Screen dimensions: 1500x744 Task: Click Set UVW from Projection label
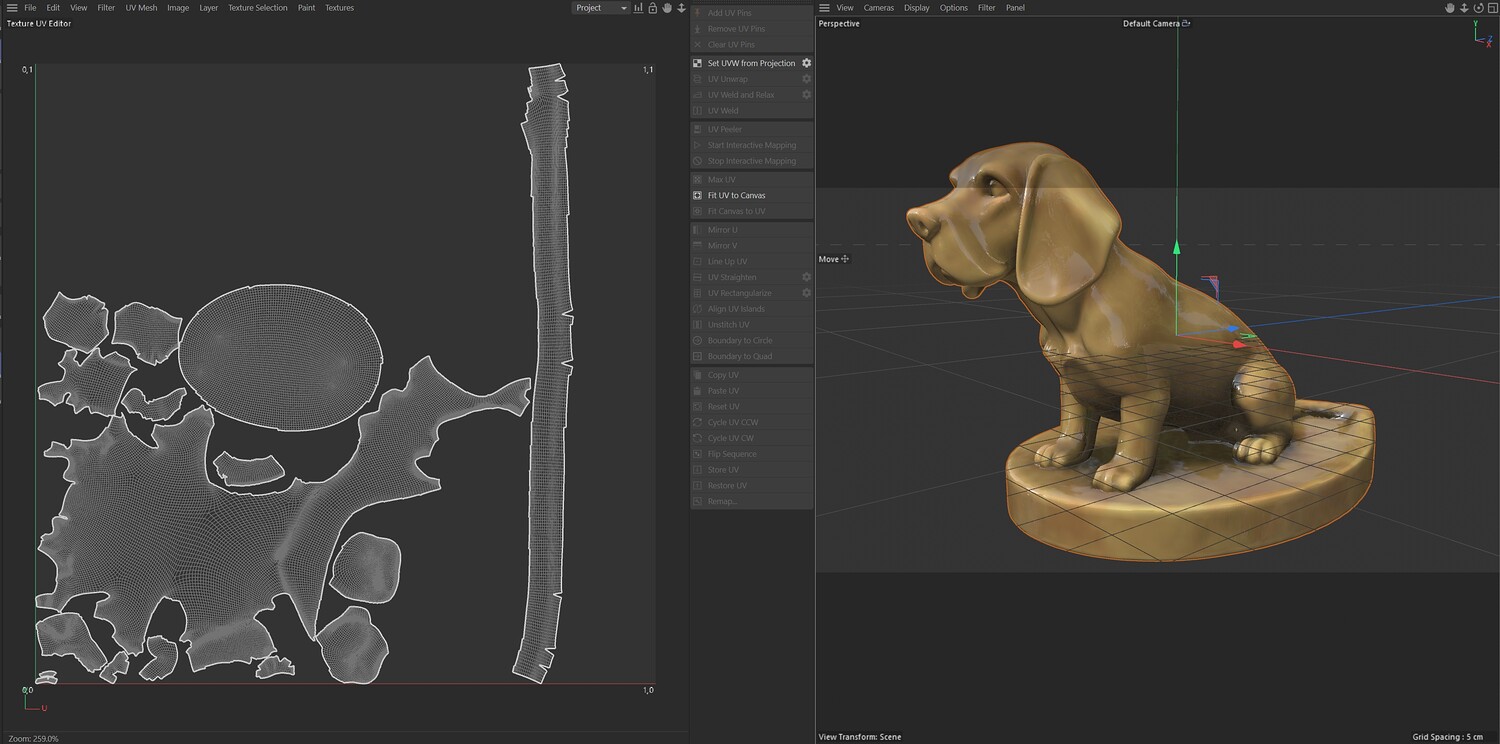752,63
